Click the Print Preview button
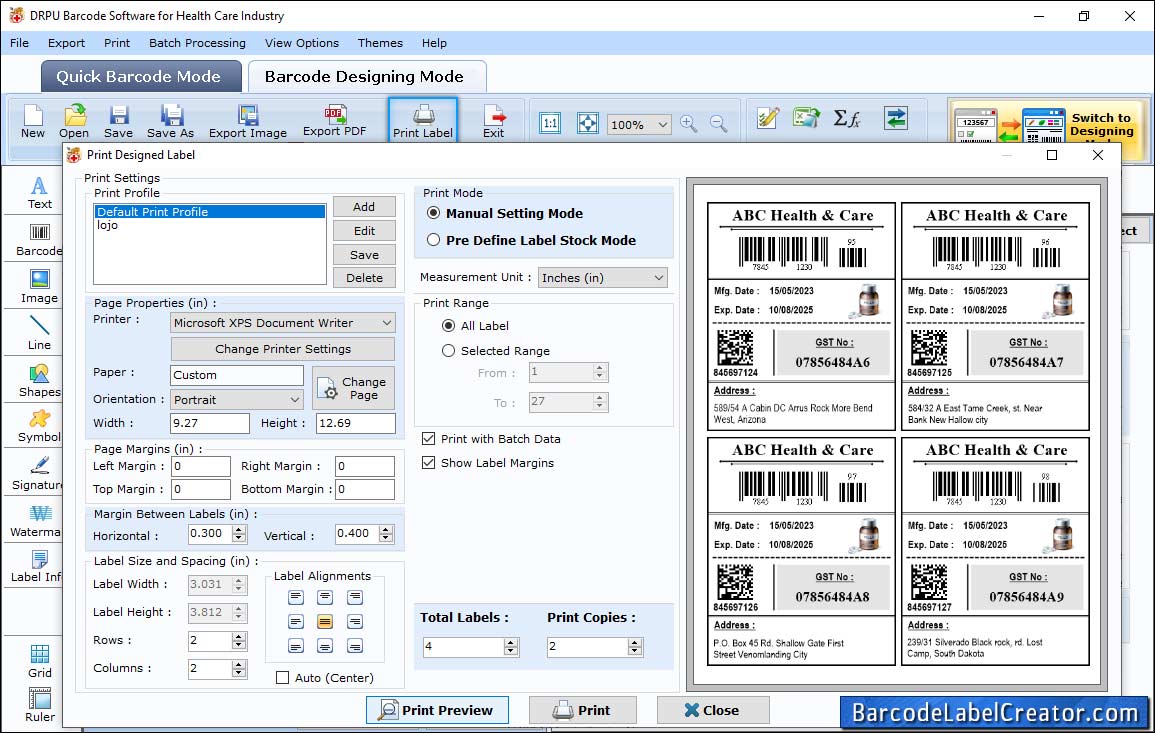1155x733 pixels. click(437, 710)
